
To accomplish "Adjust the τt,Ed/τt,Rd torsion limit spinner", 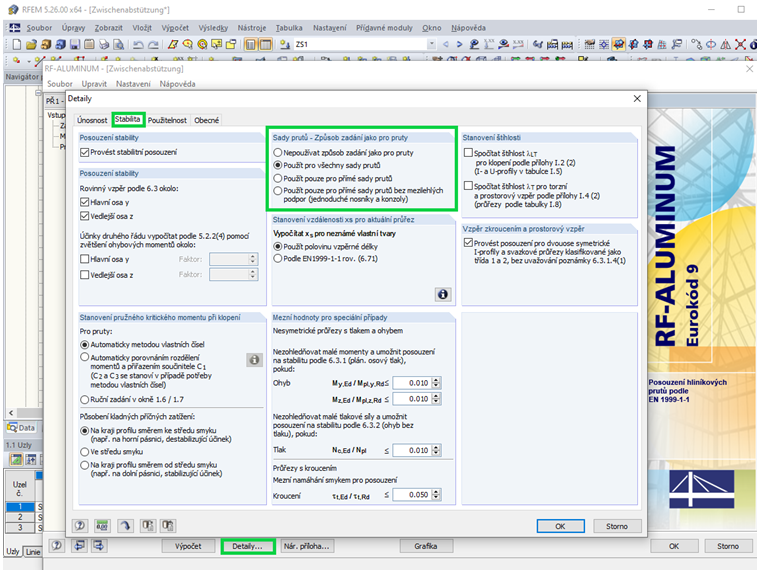I will (436, 495).
